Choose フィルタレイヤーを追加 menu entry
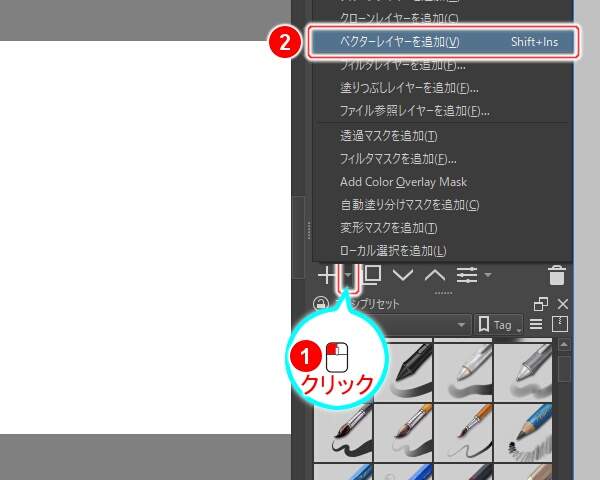The height and width of the screenshot is (480, 600). point(442,65)
